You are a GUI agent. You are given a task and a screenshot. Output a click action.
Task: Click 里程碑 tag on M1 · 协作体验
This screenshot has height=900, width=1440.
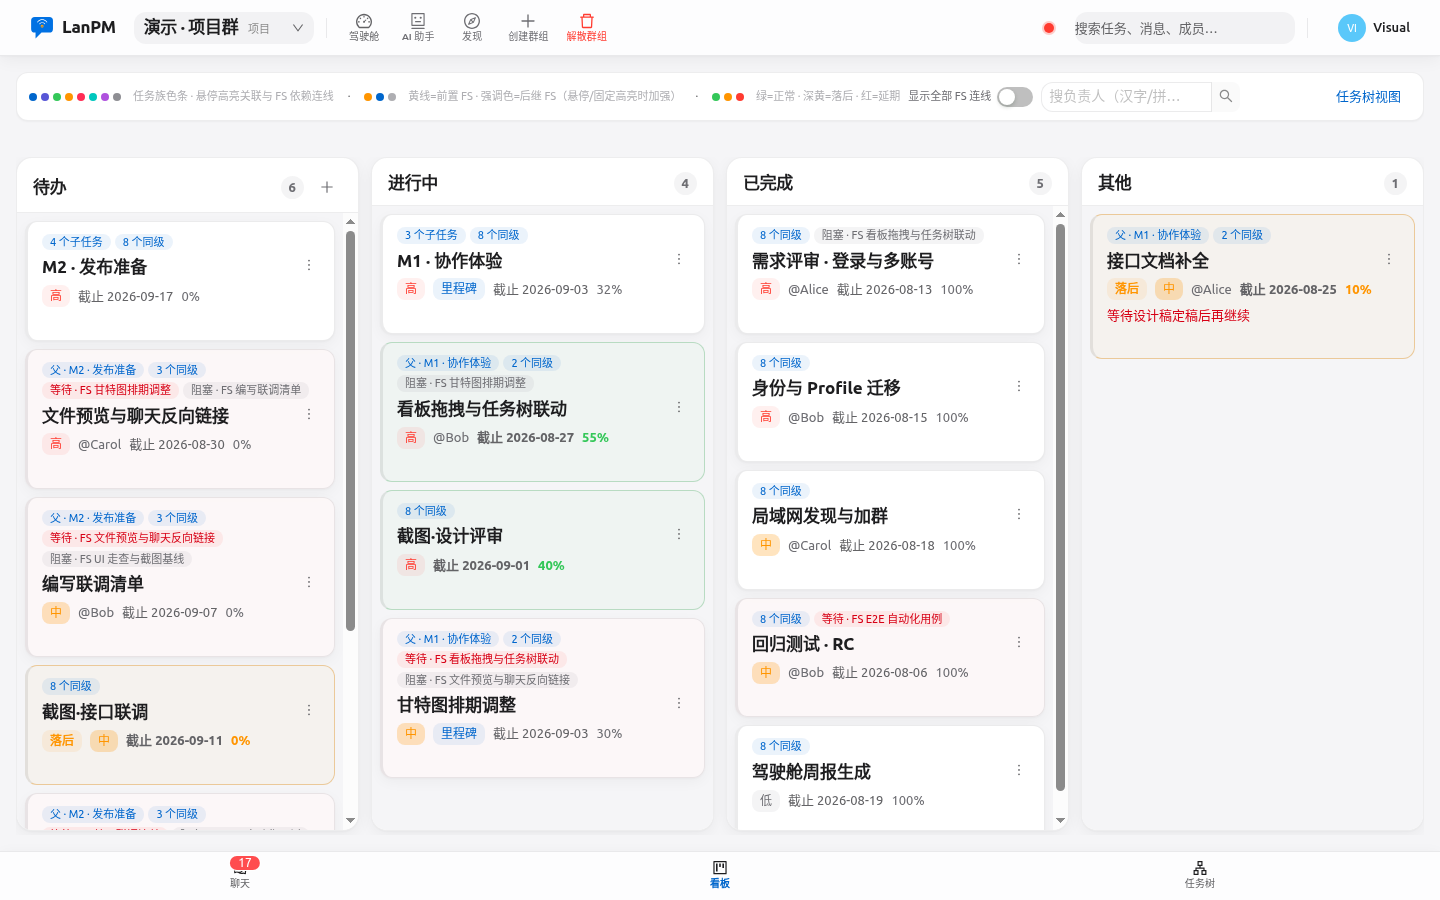click(459, 289)
